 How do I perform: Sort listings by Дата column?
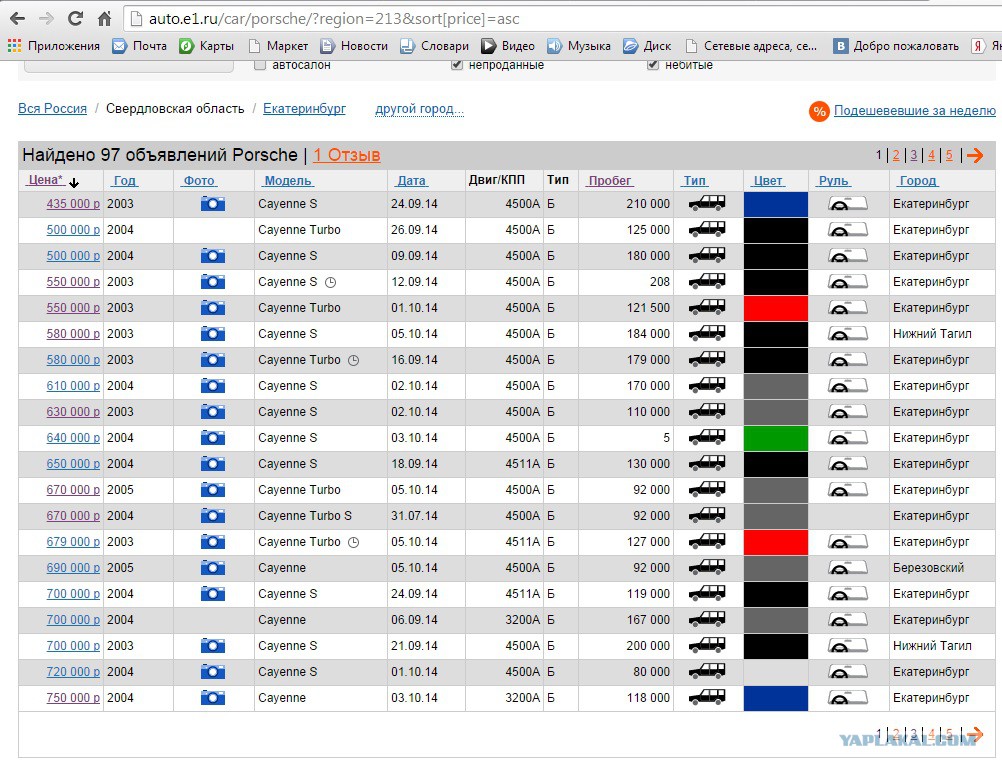click(411, 181)
